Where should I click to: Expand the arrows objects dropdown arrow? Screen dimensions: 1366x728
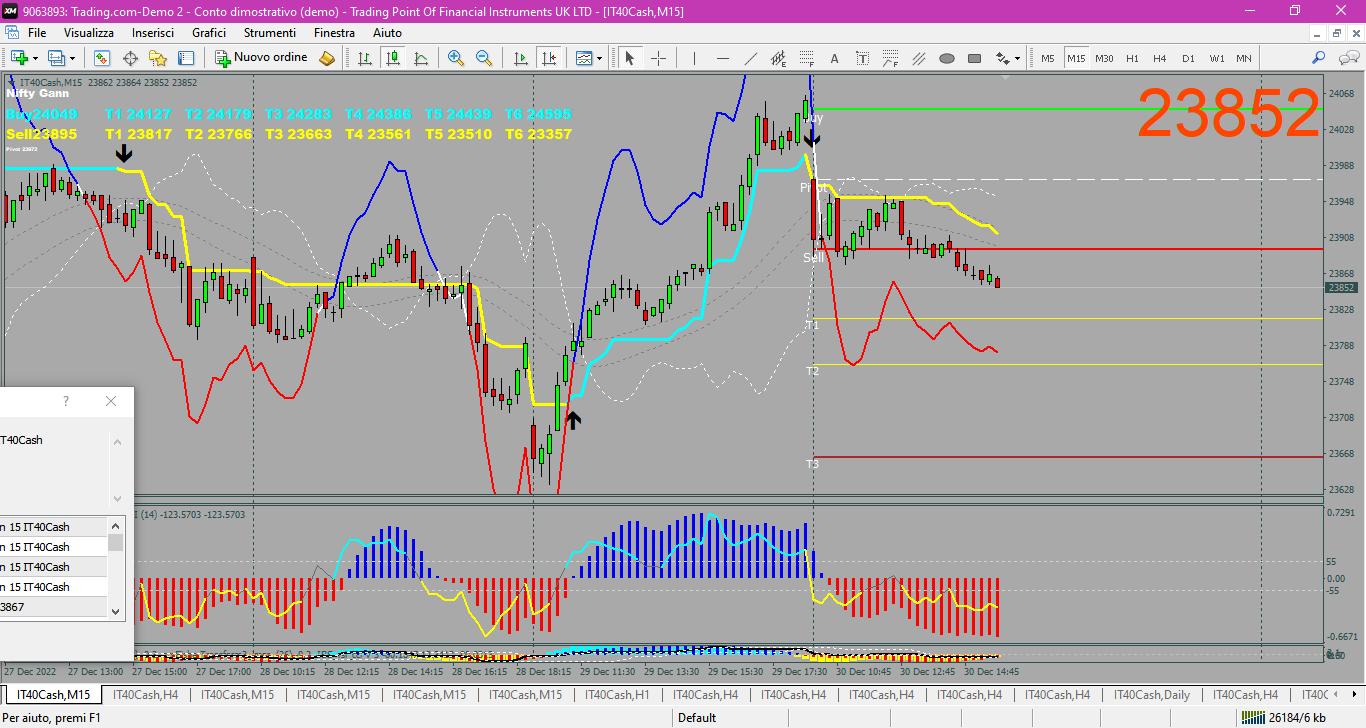coord(1018,58)
